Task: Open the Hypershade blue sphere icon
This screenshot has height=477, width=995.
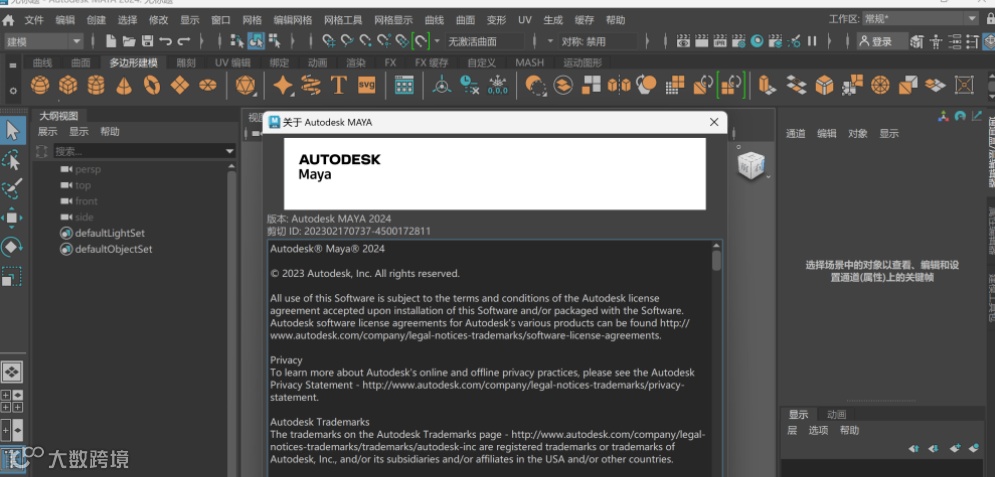Action: [756, 41]
